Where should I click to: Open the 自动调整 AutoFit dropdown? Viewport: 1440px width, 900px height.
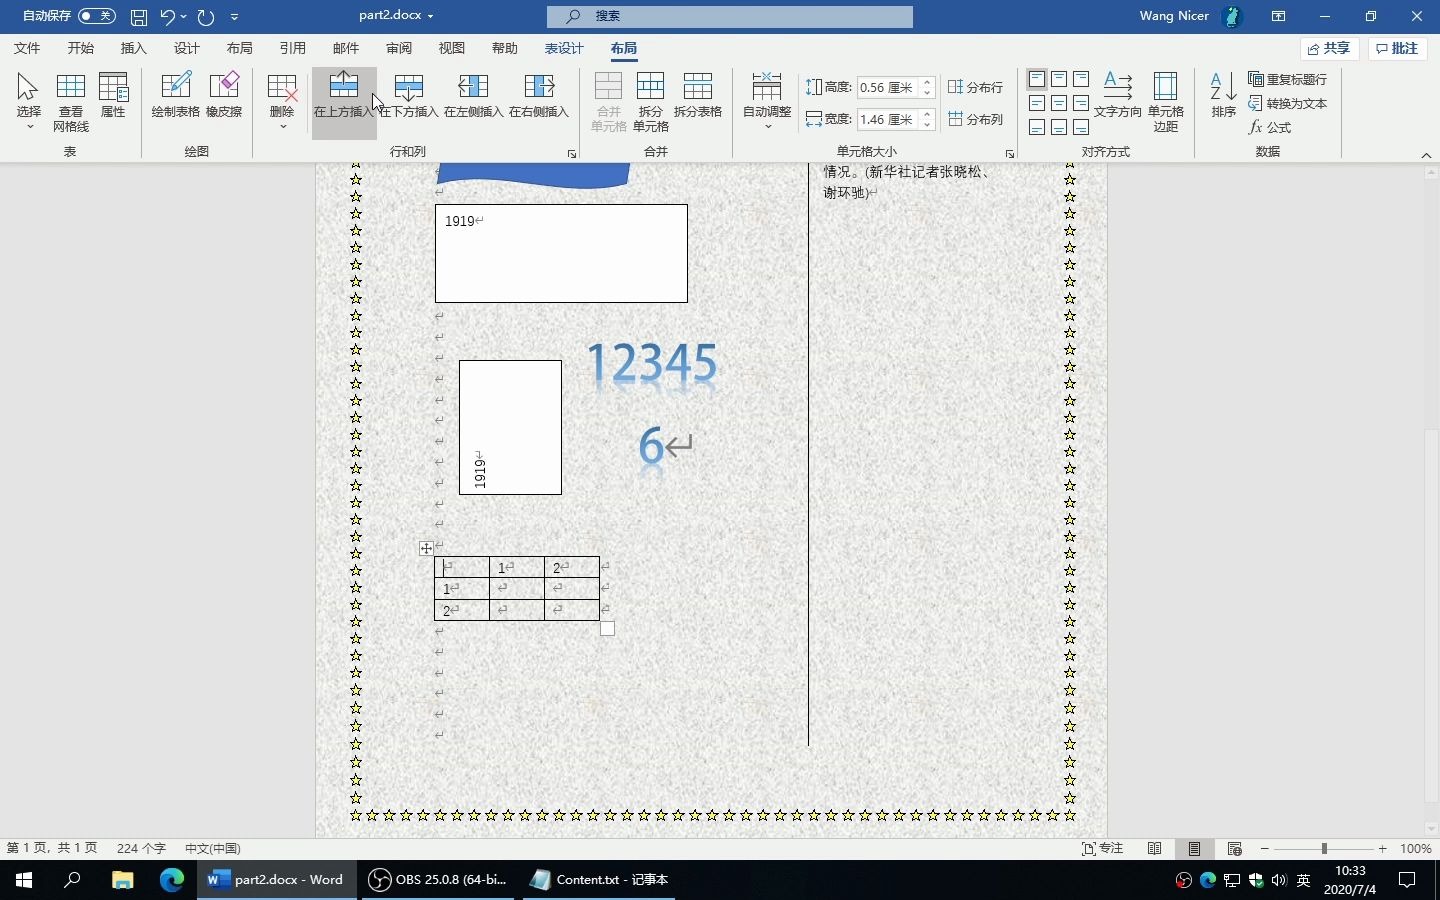pyautogui.click(x=765, y=100)
